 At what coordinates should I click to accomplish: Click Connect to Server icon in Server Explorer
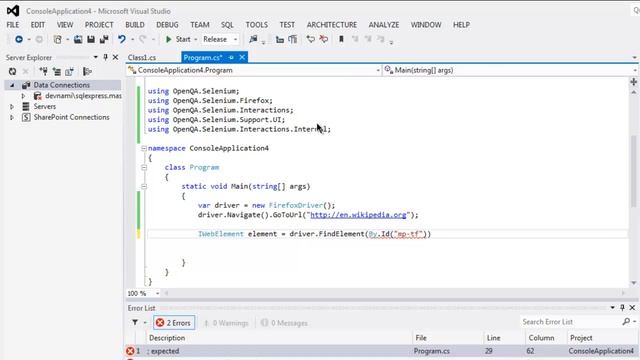click(x=57, y=71)
